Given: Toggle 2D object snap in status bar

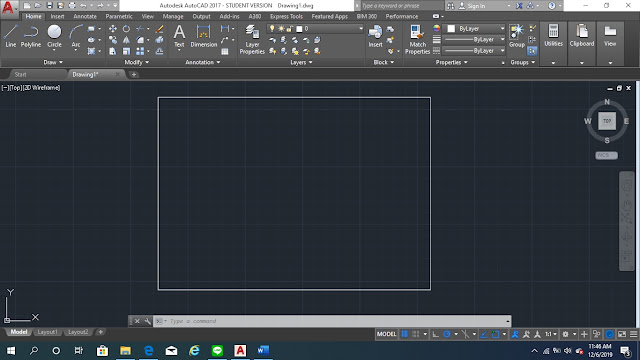Looking at the screenshot, I should [x=496, y=334].
